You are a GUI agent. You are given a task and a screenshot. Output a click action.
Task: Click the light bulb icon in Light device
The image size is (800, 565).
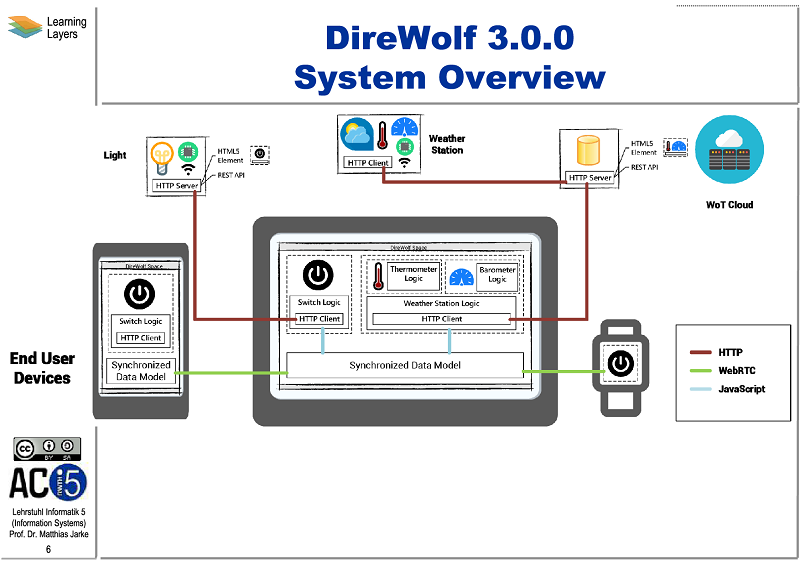tap(162, 159)
